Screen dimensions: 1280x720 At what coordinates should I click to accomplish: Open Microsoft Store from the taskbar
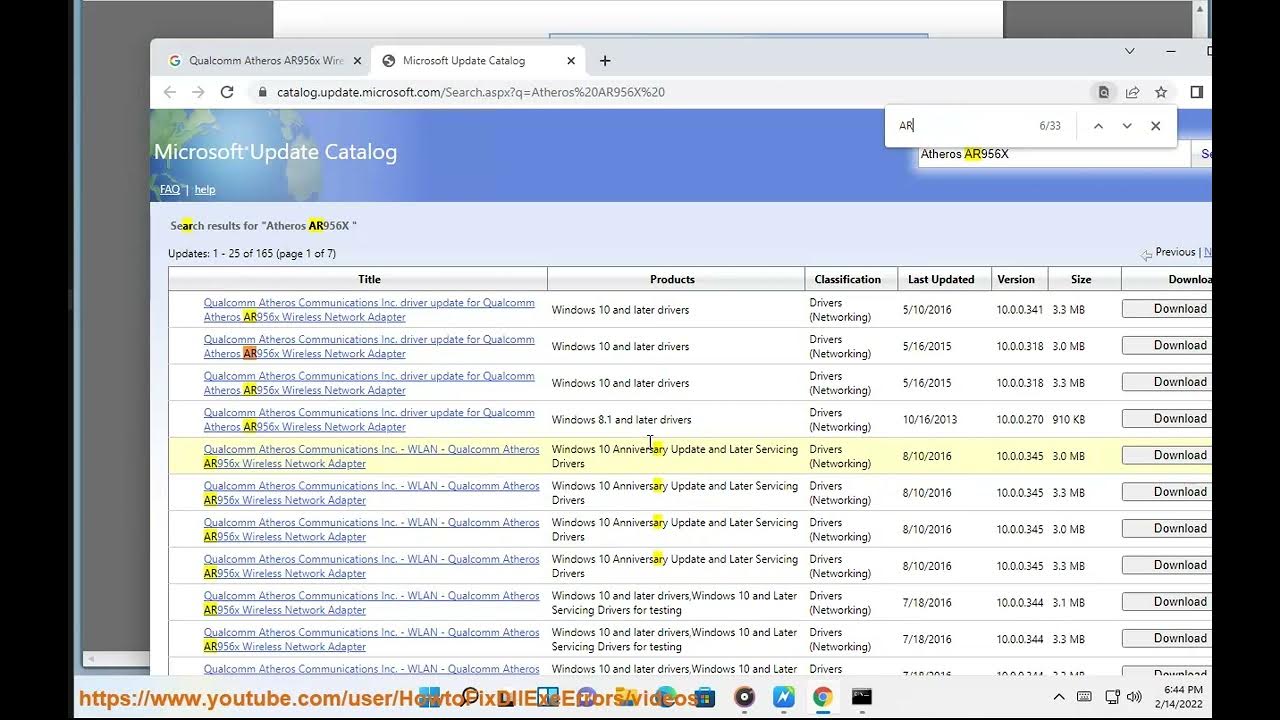pyautogui.click(x=705, y=697)
